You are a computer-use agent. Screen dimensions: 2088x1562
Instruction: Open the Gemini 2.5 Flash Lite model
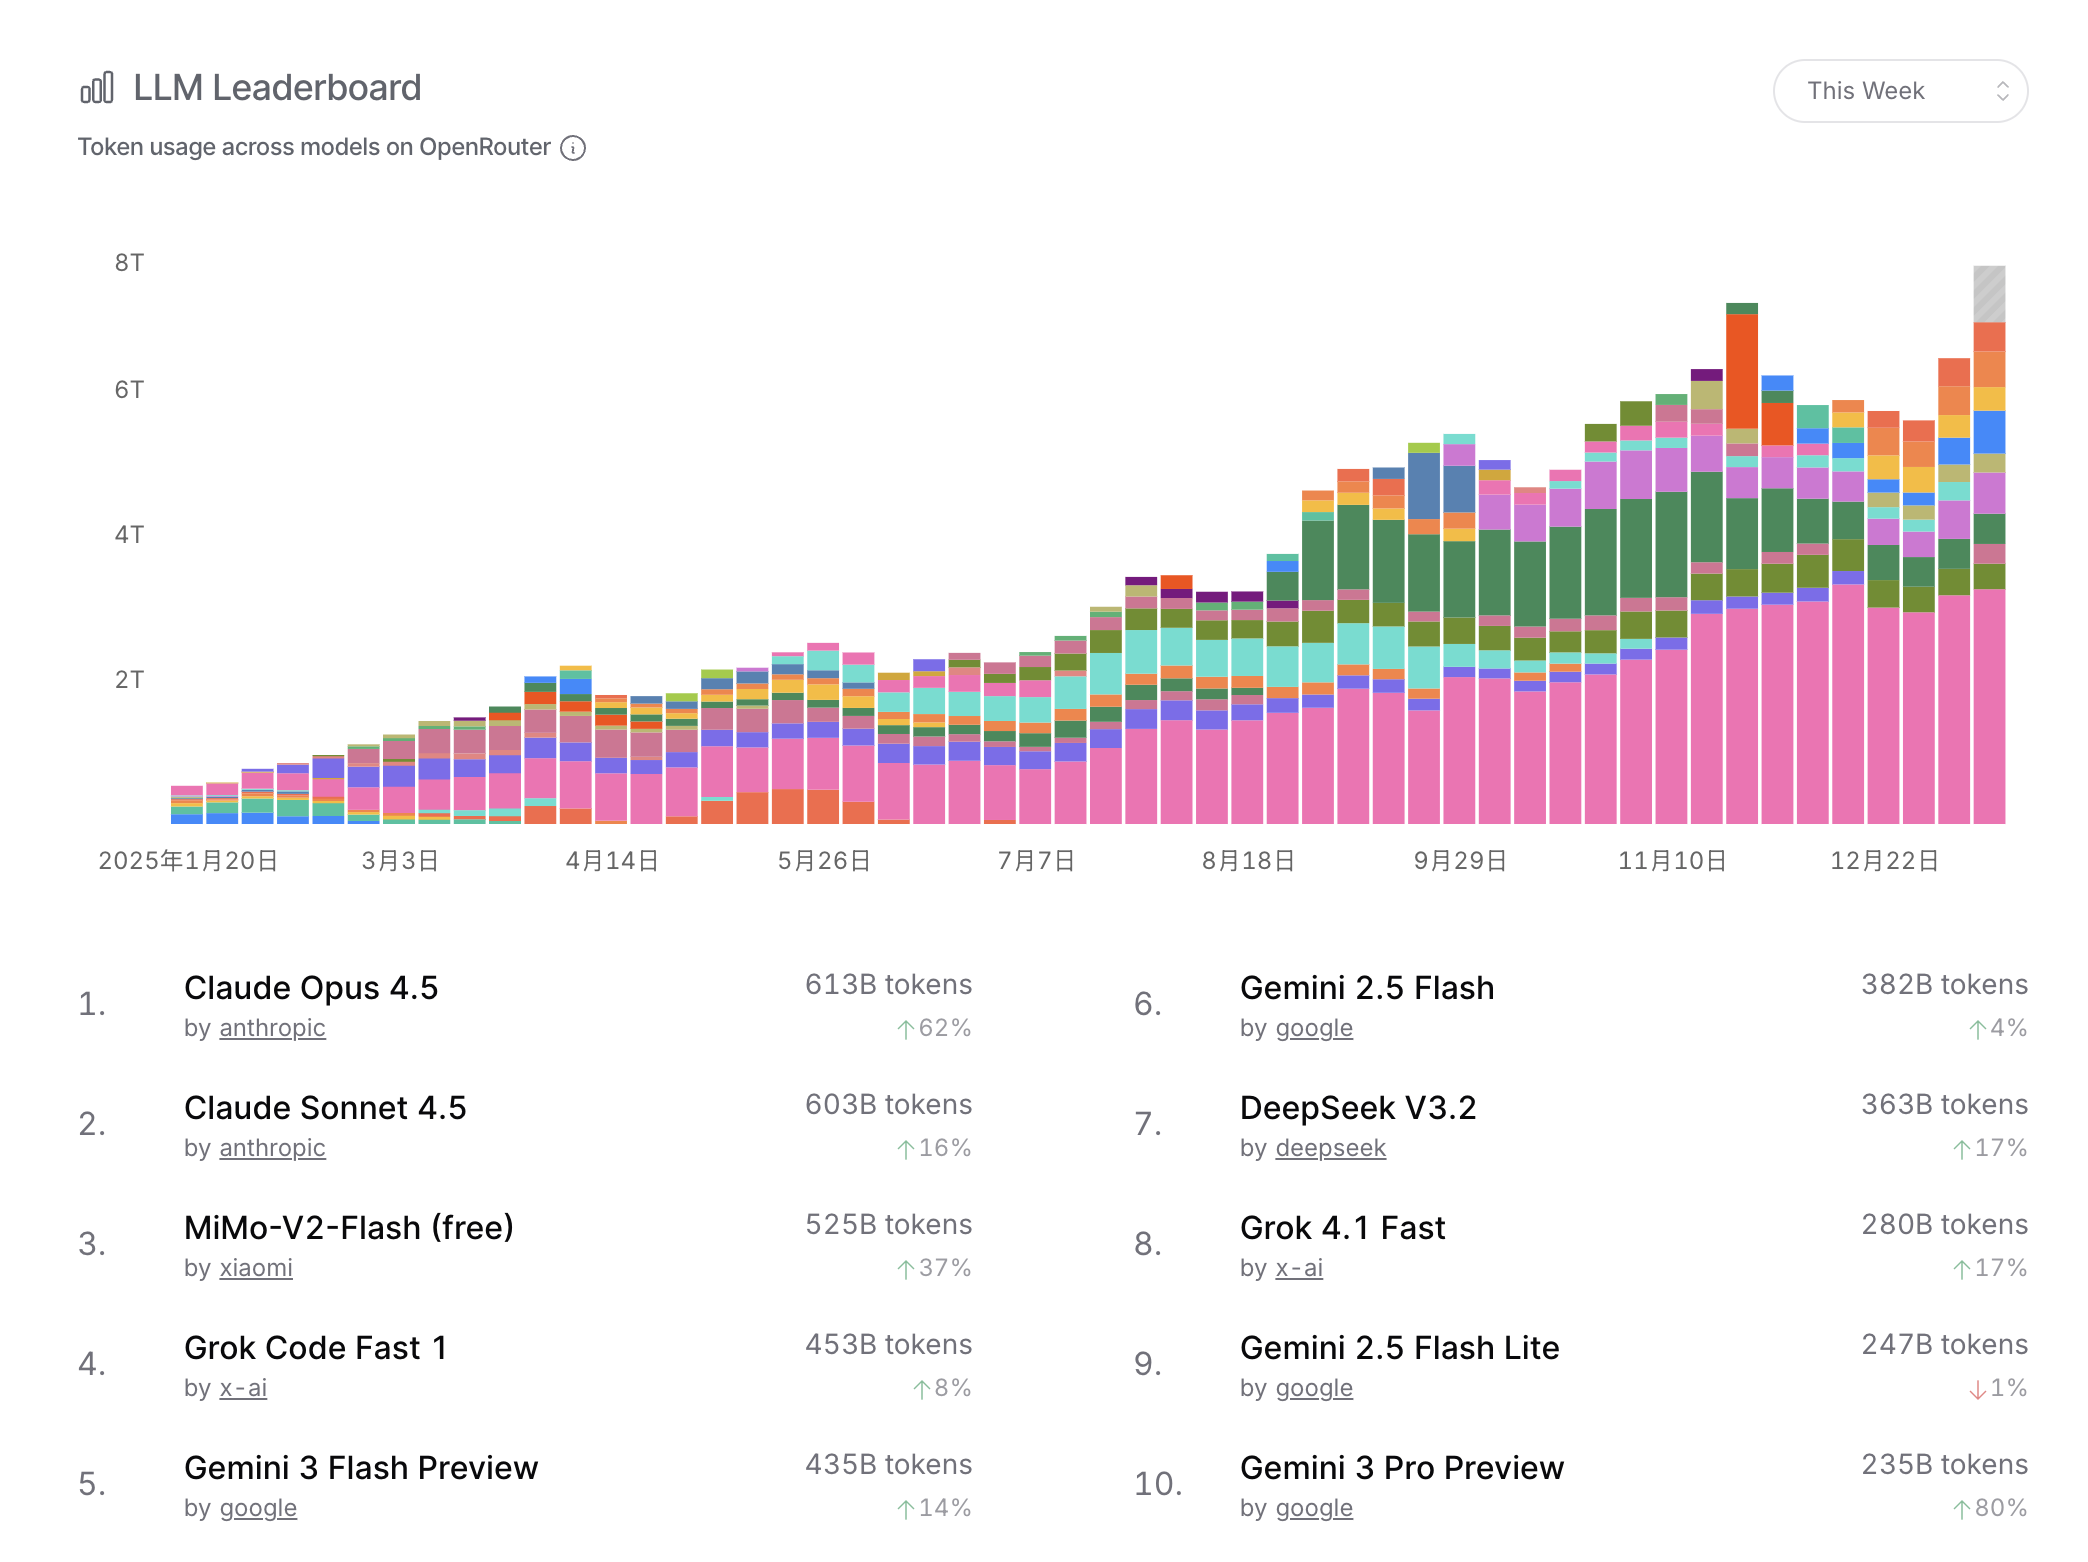click(1399, 1348)
